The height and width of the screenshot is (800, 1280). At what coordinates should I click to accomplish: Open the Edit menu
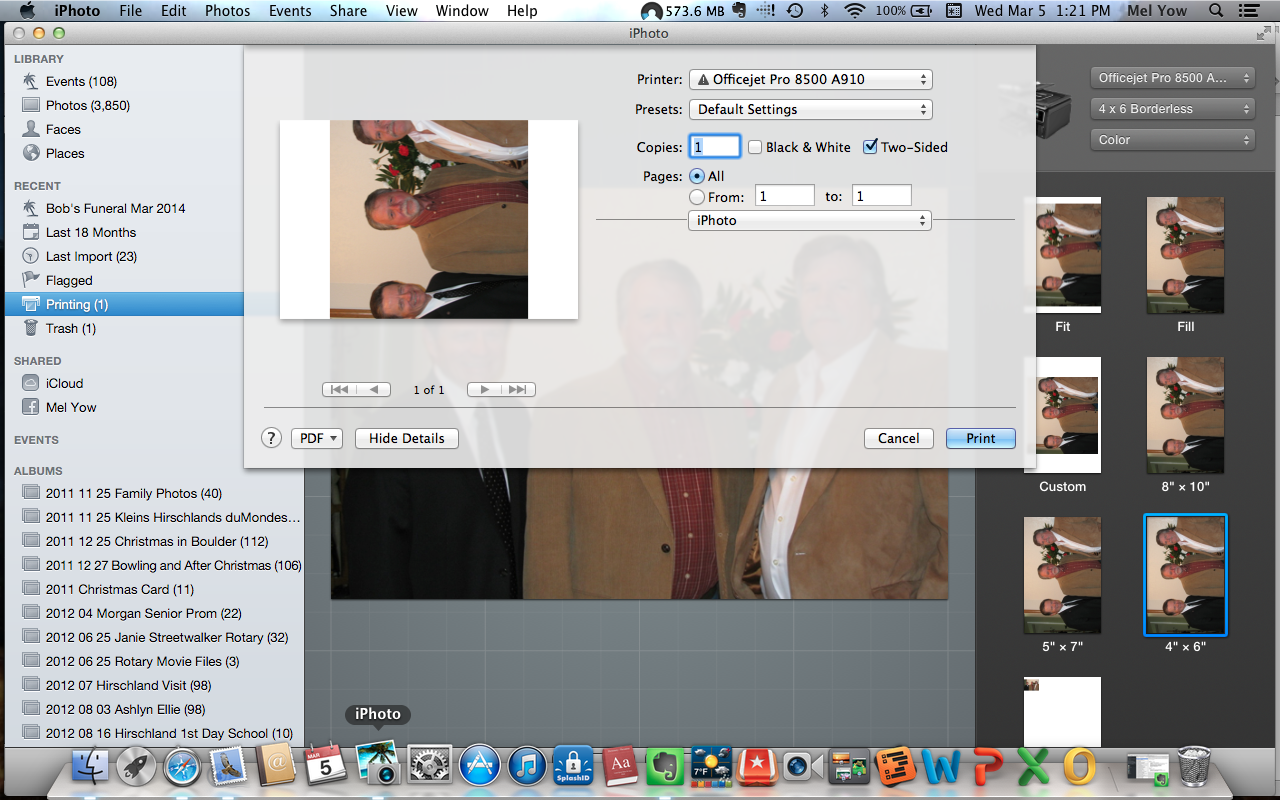174,11
